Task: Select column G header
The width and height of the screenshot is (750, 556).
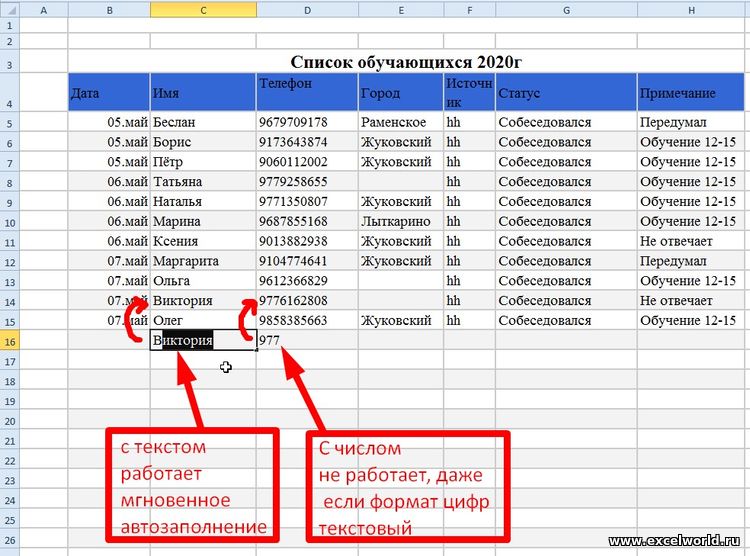Action: pos(566,10)
